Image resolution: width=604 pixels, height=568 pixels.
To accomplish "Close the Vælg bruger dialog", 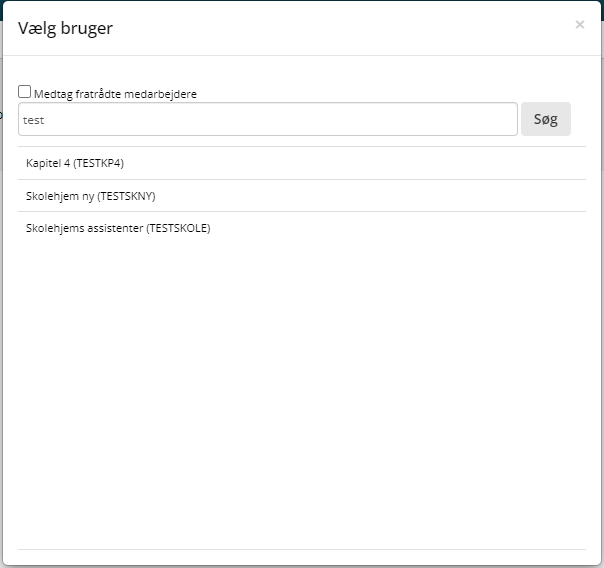I will (x=579, y=25).
